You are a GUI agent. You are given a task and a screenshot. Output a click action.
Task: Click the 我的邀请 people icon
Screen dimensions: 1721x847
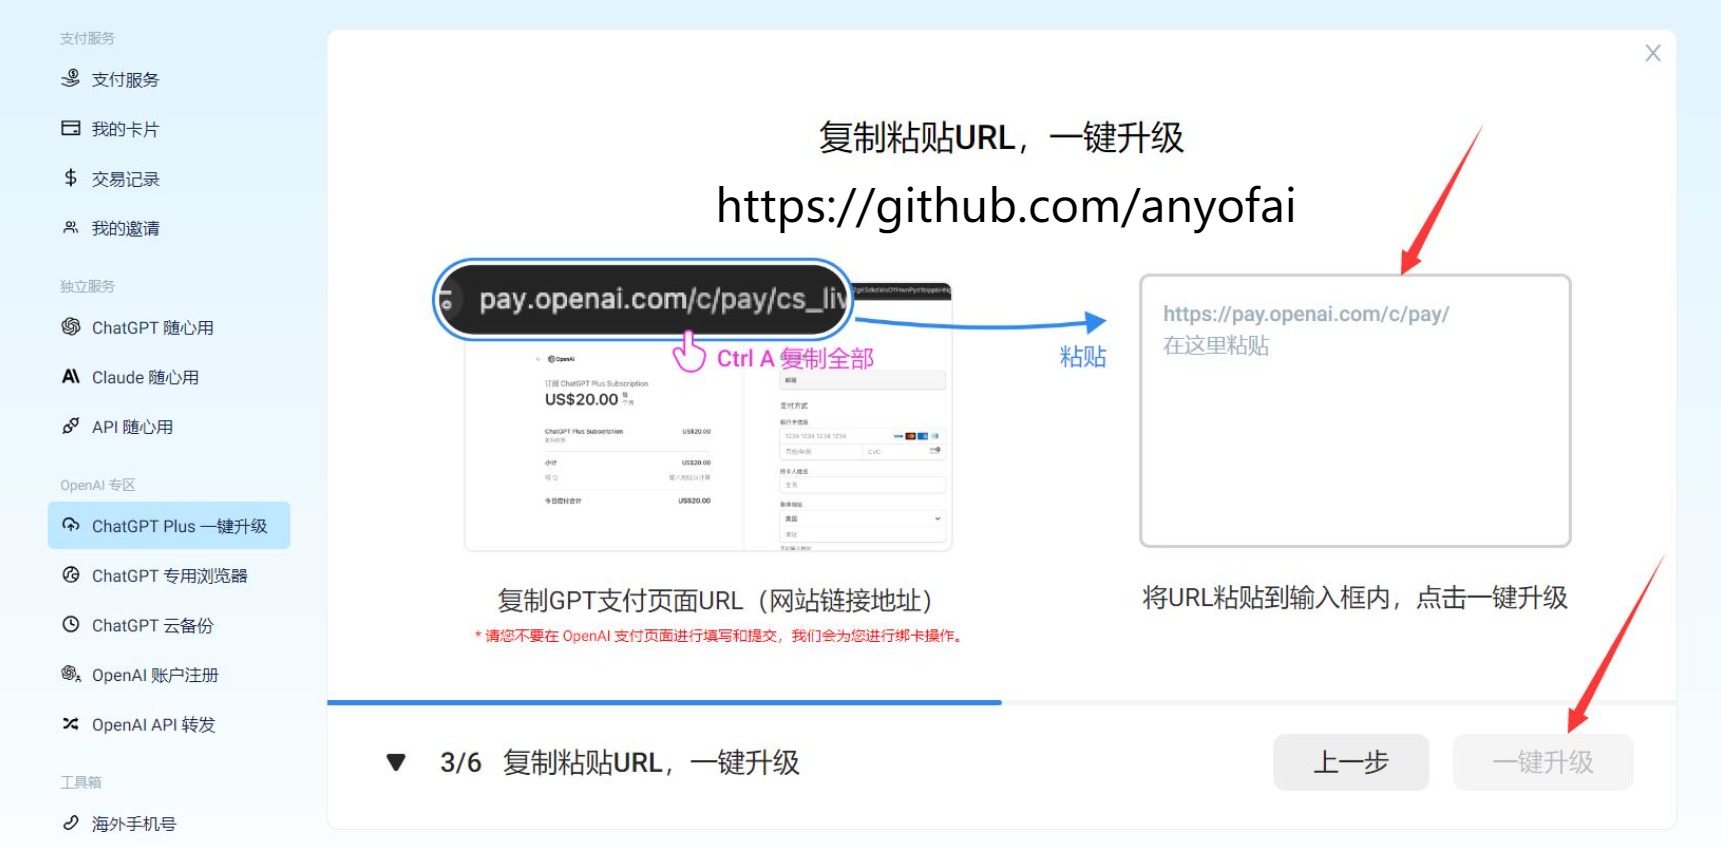point(70,228)
